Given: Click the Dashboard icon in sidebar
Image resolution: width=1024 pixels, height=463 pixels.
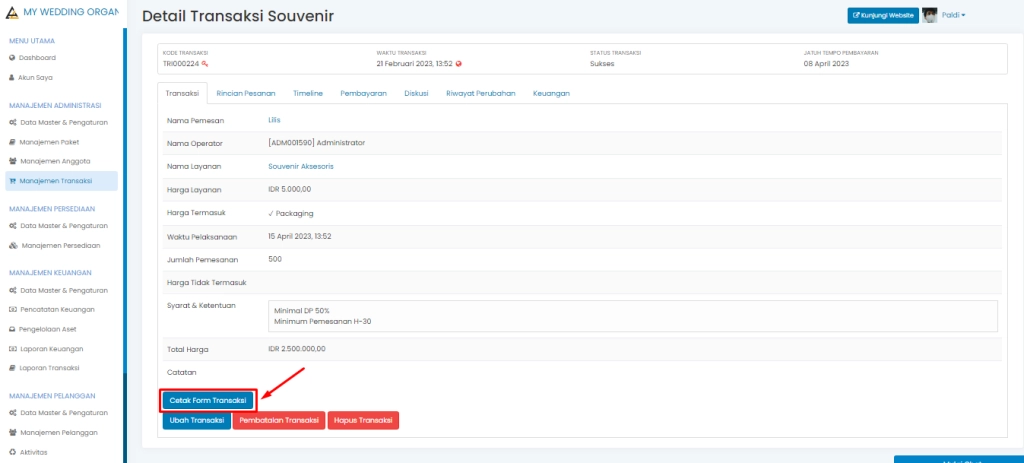Looking at the screenshot, I should 11,58.
